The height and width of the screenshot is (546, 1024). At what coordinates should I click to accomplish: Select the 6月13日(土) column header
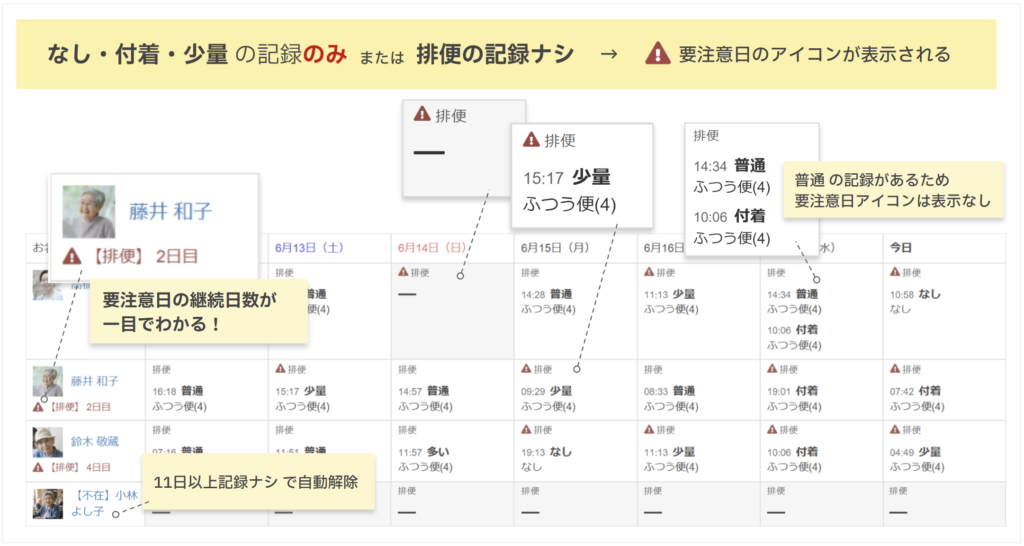310,248
